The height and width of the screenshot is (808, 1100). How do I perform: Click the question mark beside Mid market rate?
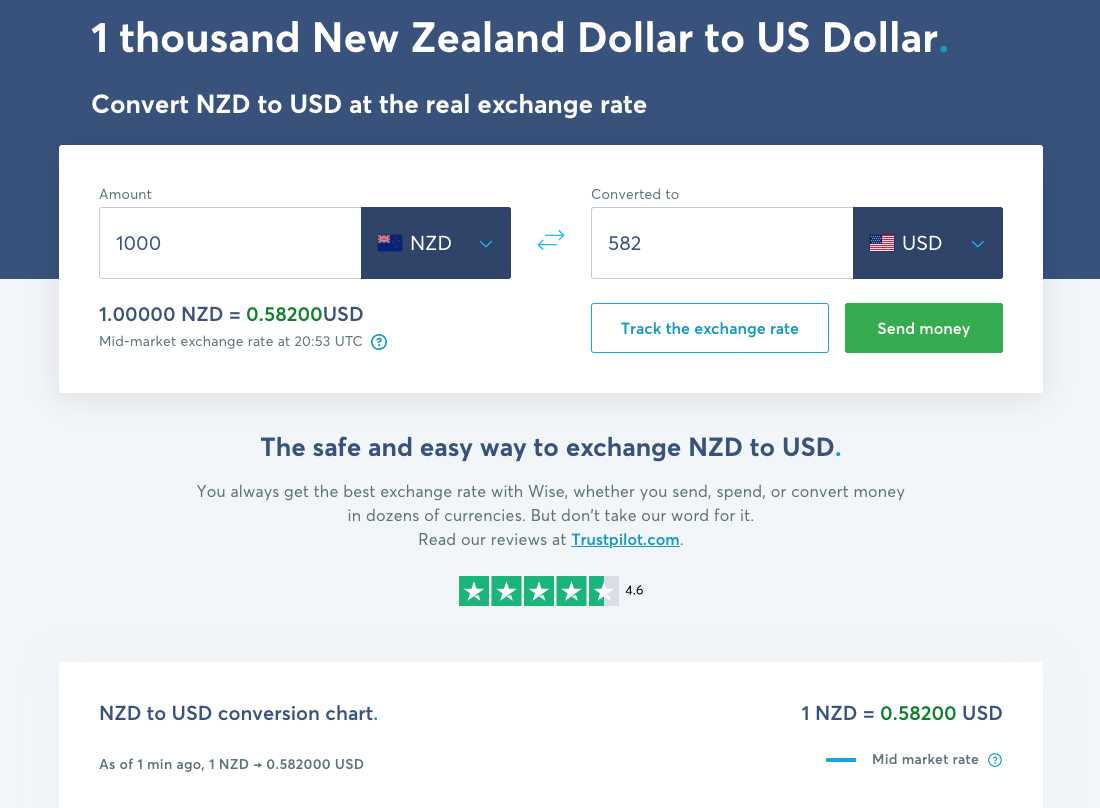point(995,760)
